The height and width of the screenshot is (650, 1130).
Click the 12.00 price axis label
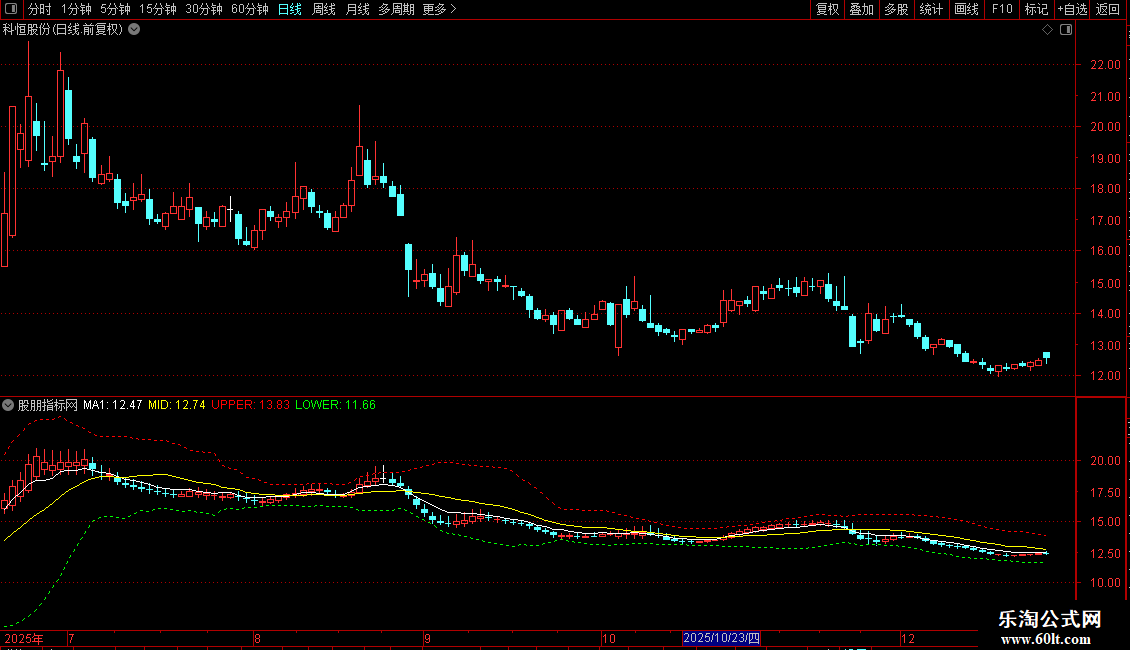[1105, 376]
